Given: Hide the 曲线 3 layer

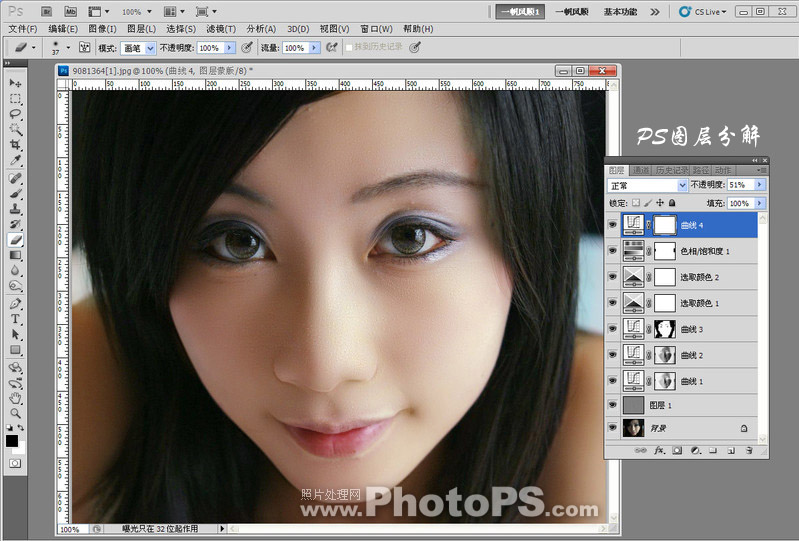Looking at the screenshot, I should point(612,329).
